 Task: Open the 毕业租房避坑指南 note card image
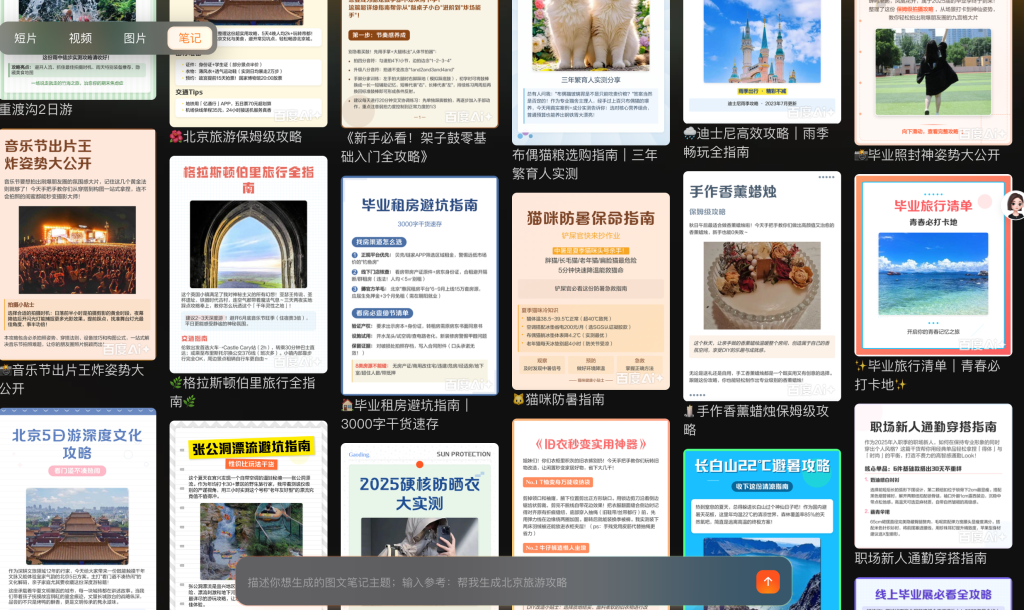419,283
